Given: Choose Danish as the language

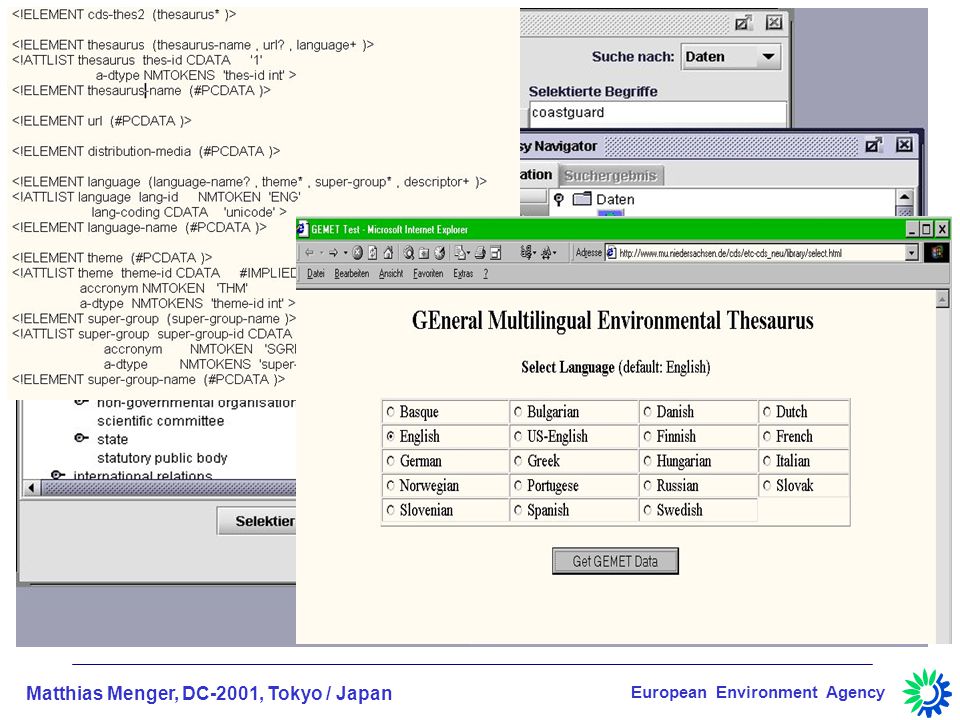Looking at the screenshot, I should coord(647,412).
